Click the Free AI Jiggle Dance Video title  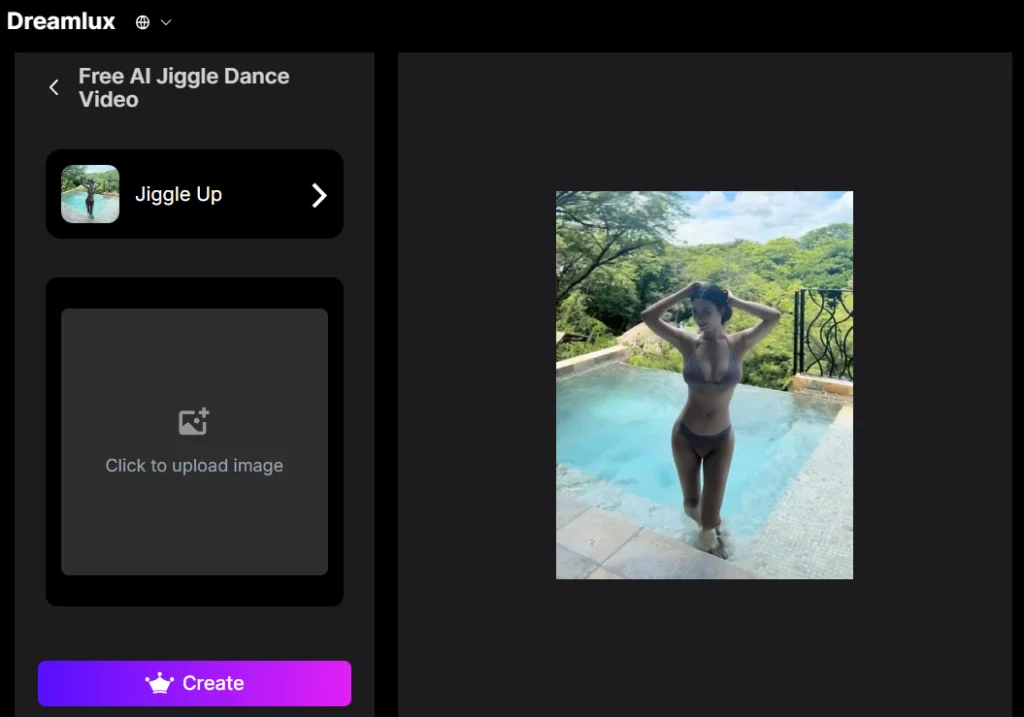coord(184,88)
